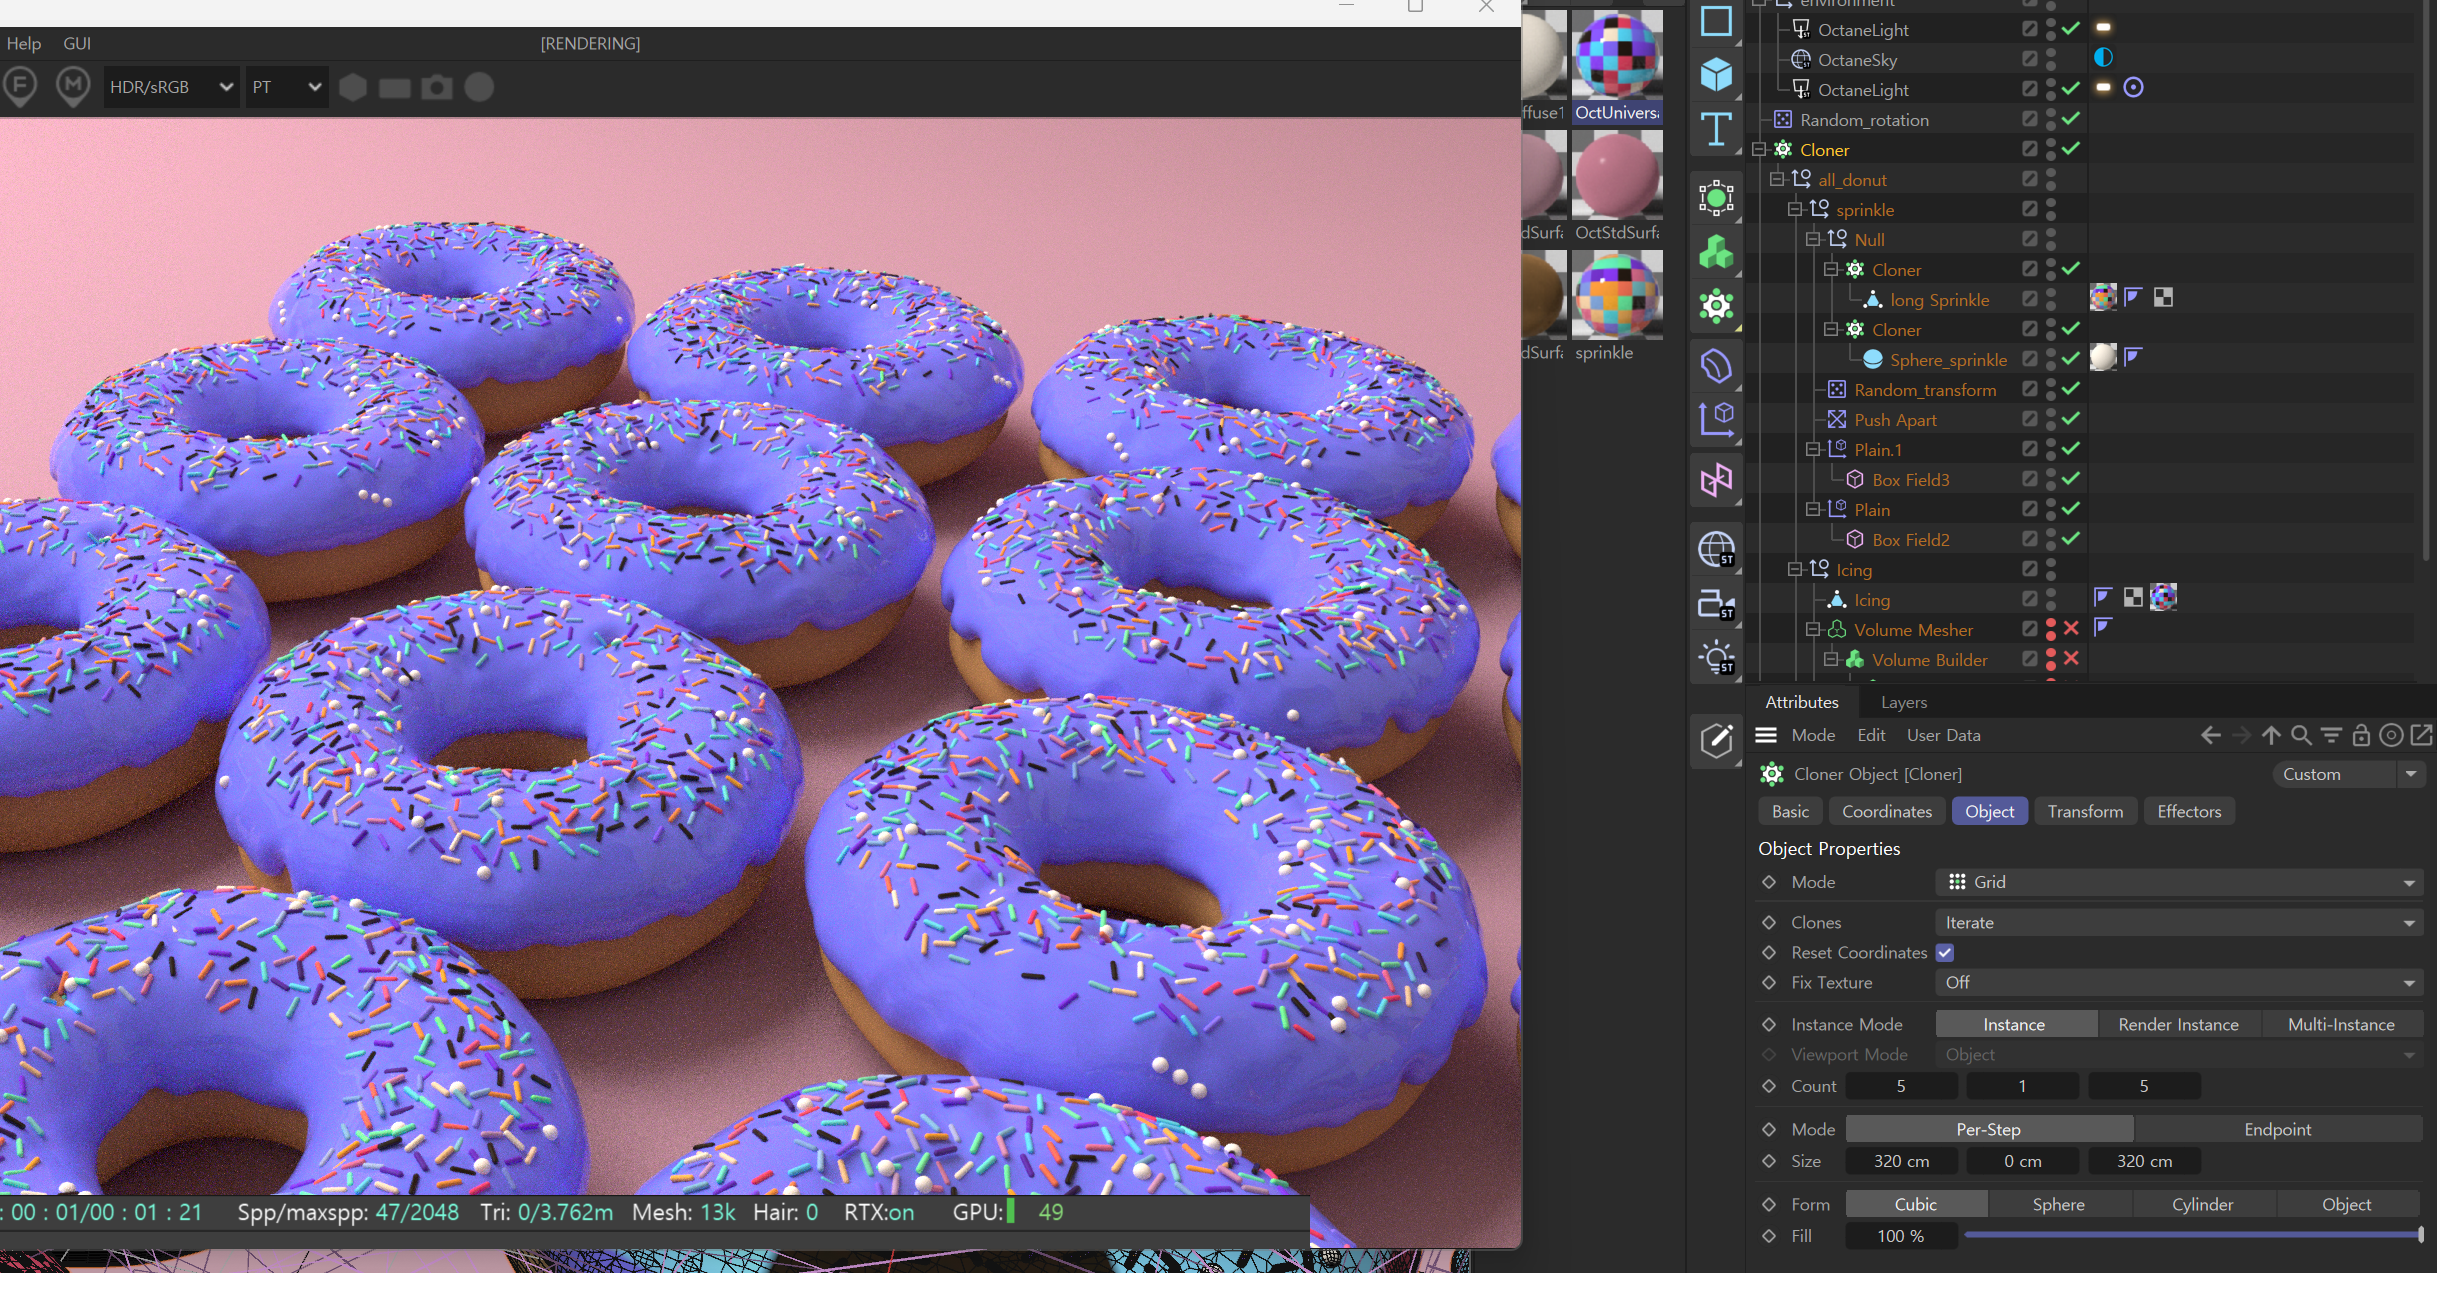Adjust the Fill percentage slider

(2193, 1236)
